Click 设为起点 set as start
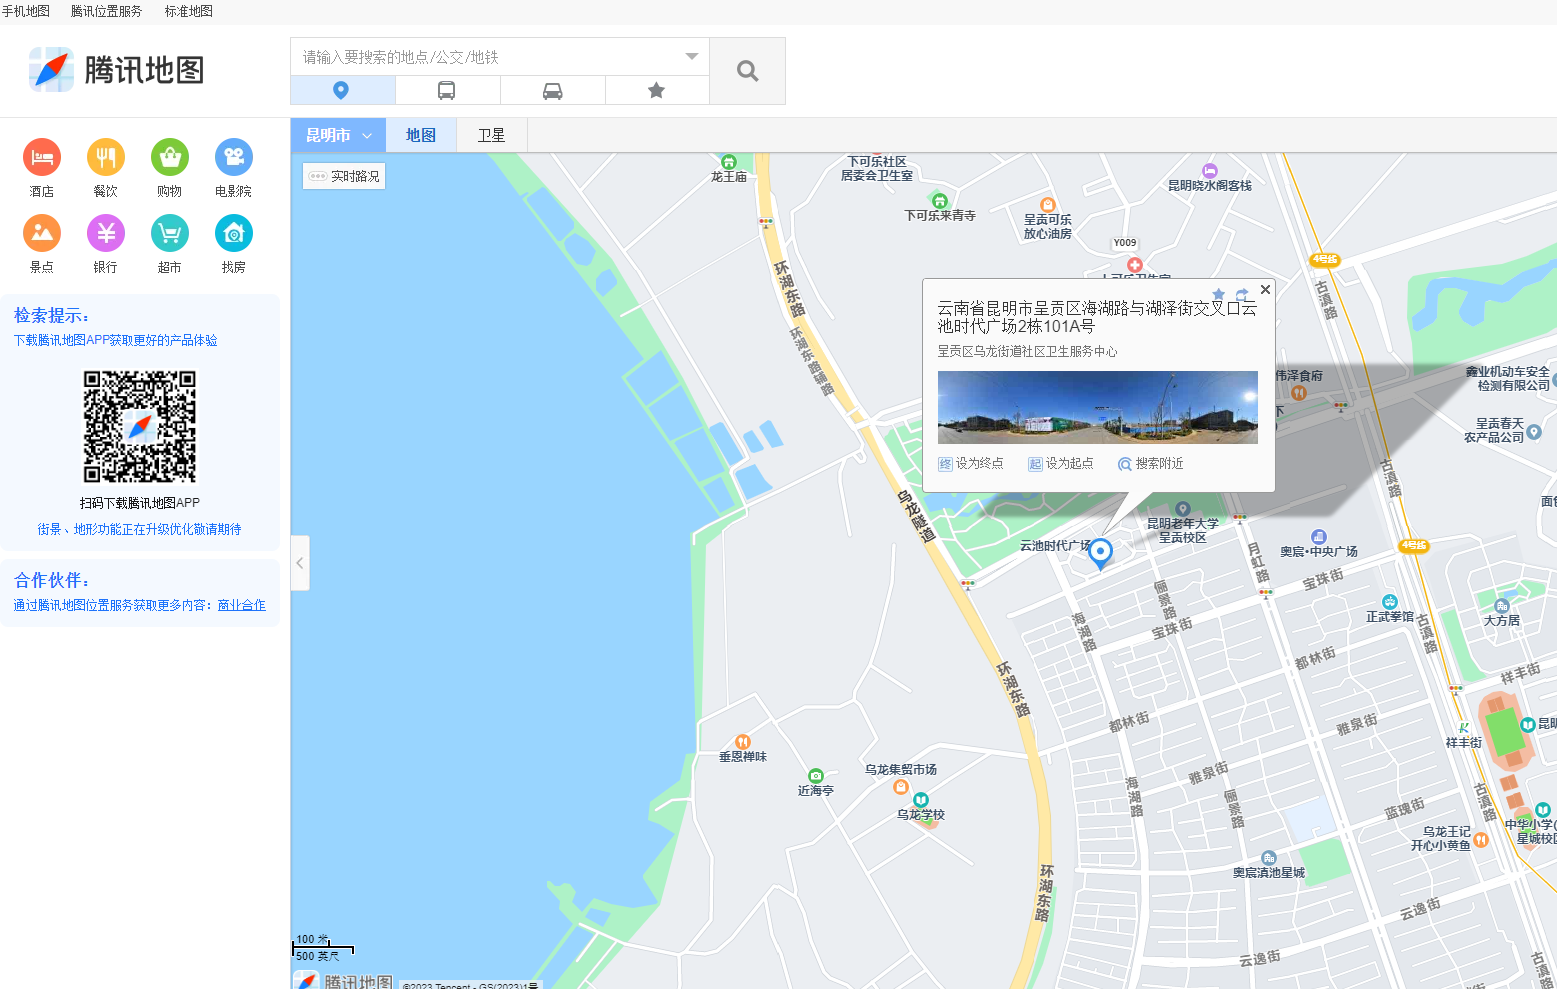The height and width of the screenshot is (989, 1557). pos(1061,464)
